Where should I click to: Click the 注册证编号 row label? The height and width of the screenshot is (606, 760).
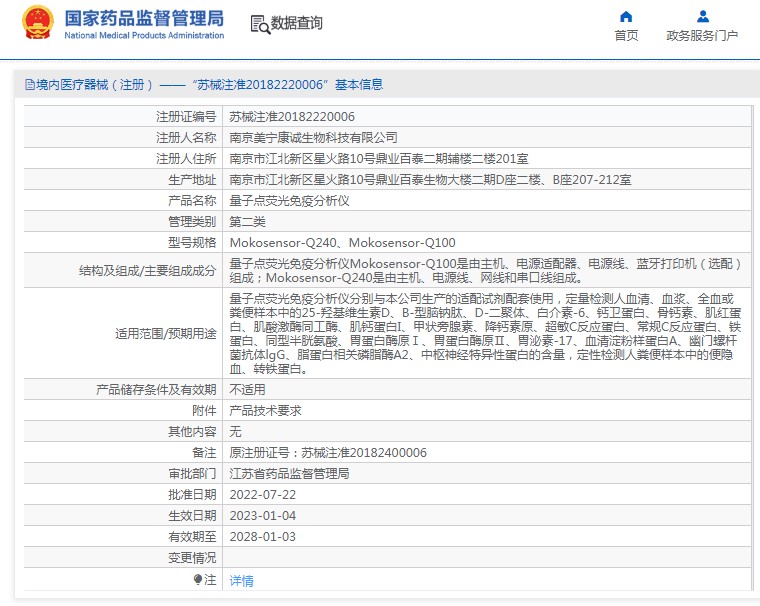186,117
